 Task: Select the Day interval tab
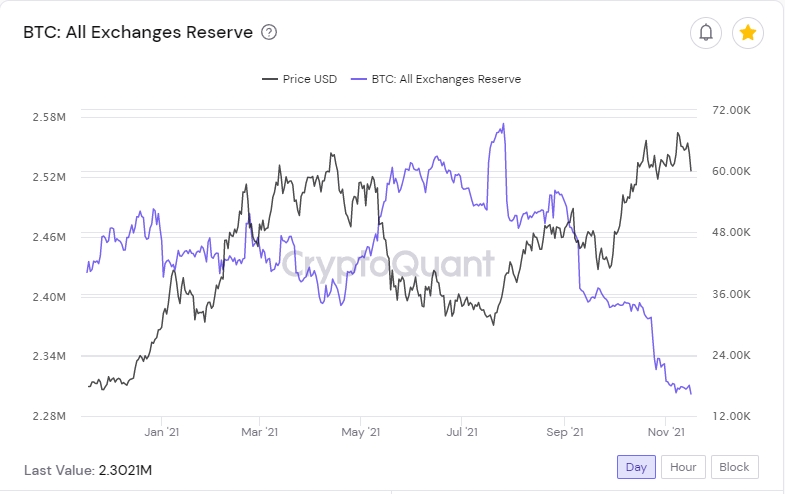pyautogui.click(x=636, y=467)
